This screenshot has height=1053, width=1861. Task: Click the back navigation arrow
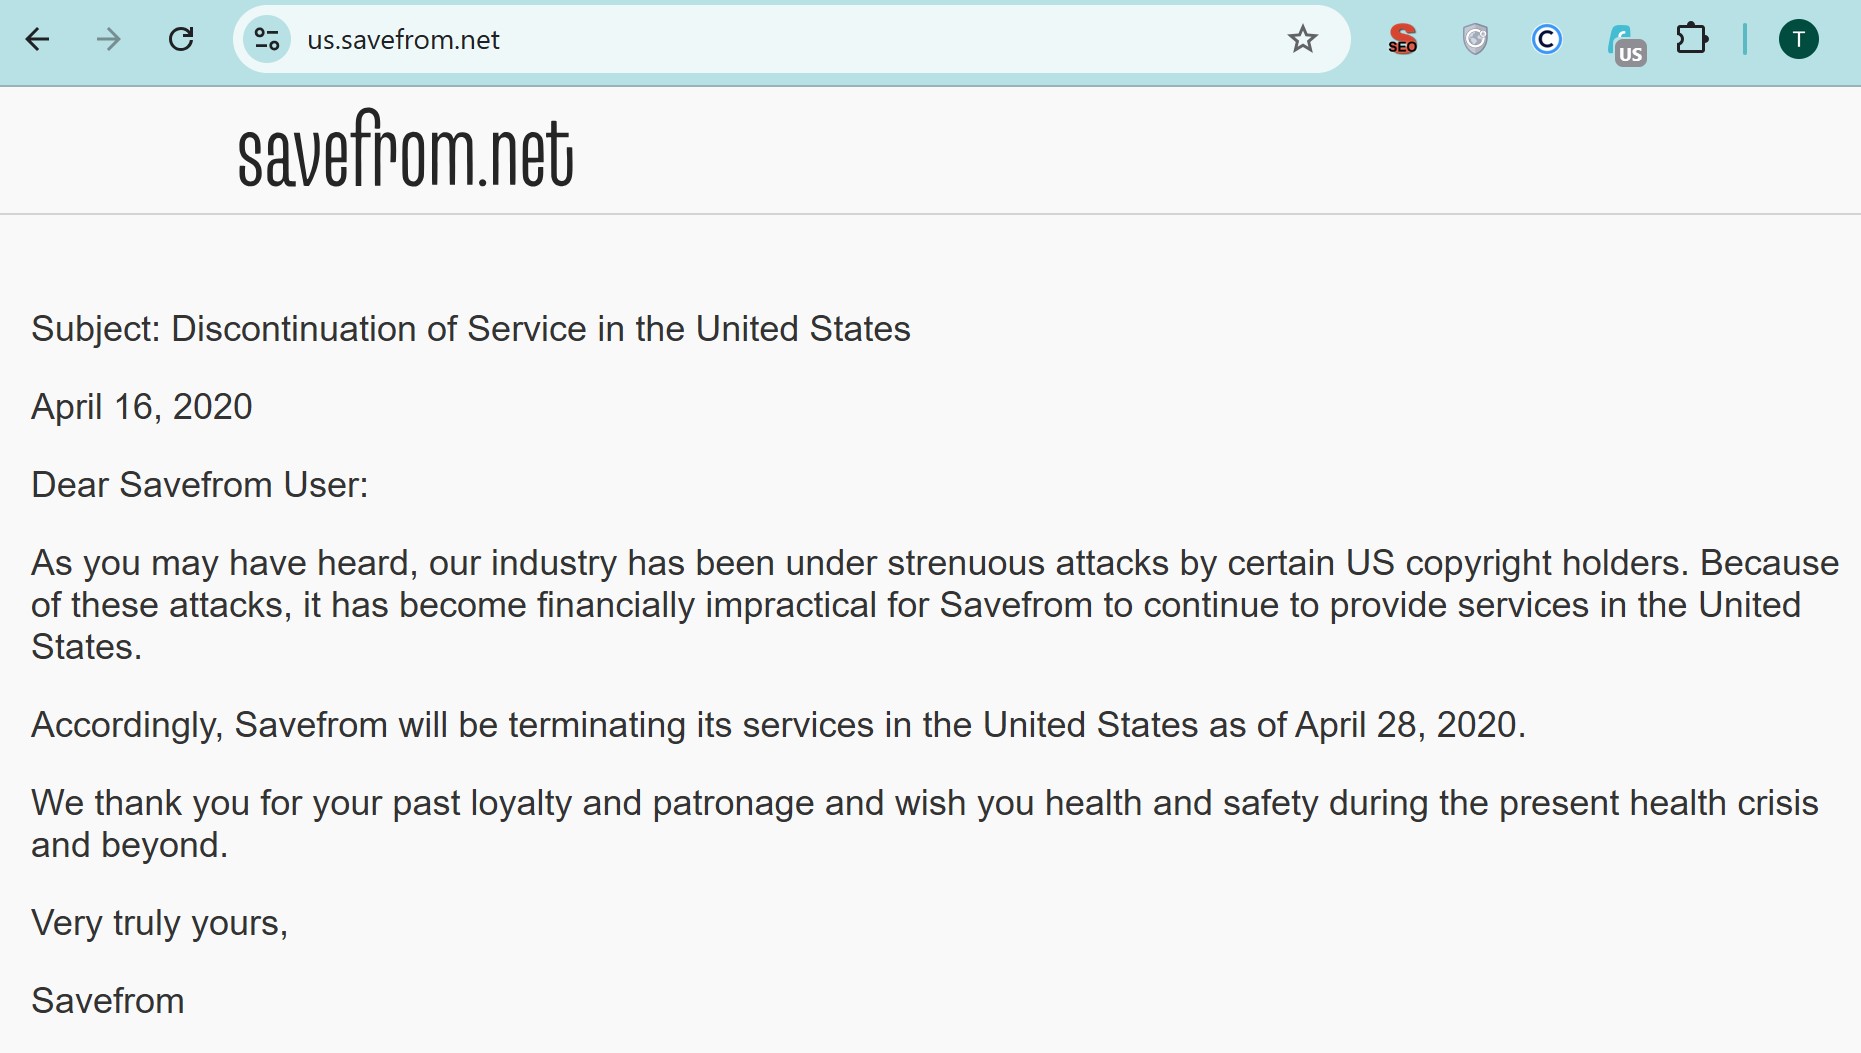(x=37, y=40)
